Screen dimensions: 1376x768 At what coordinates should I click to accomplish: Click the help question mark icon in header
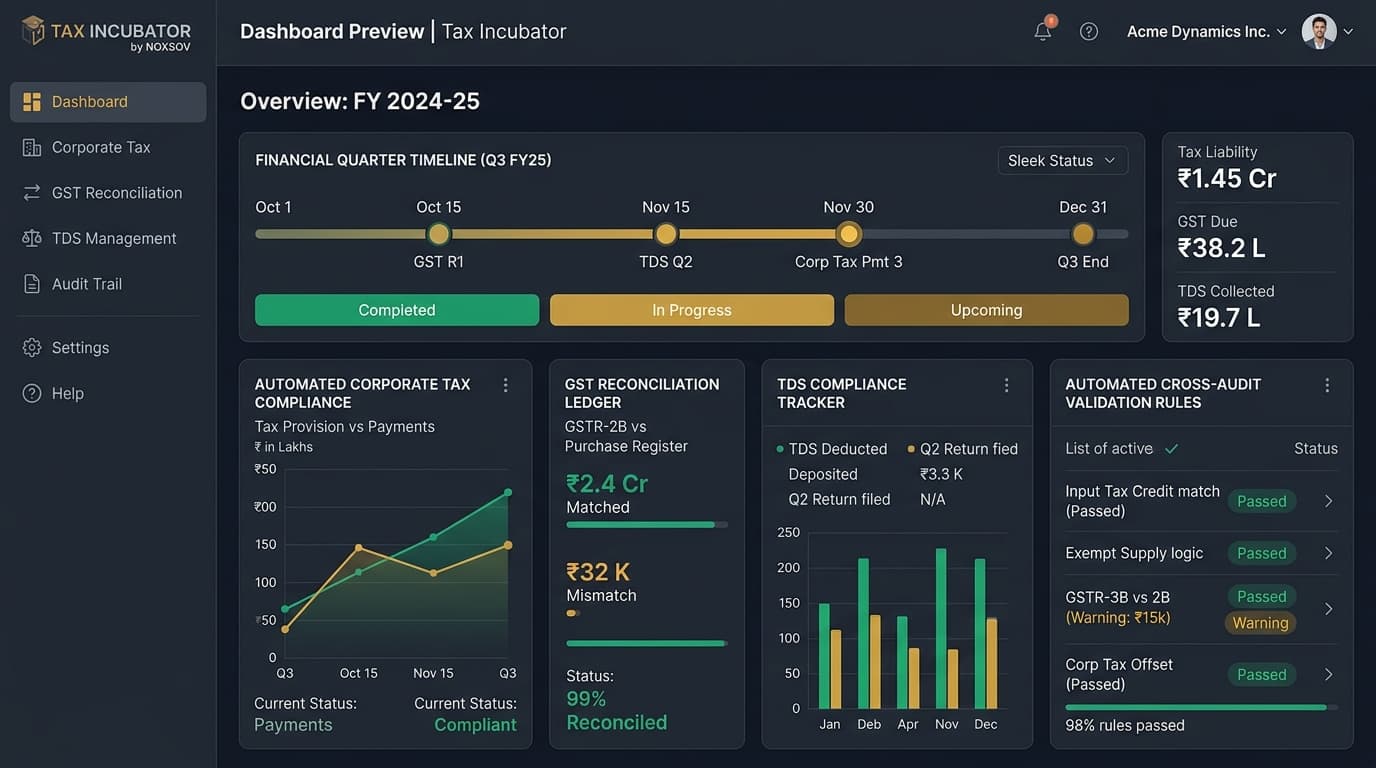[x=1089, y=31]
